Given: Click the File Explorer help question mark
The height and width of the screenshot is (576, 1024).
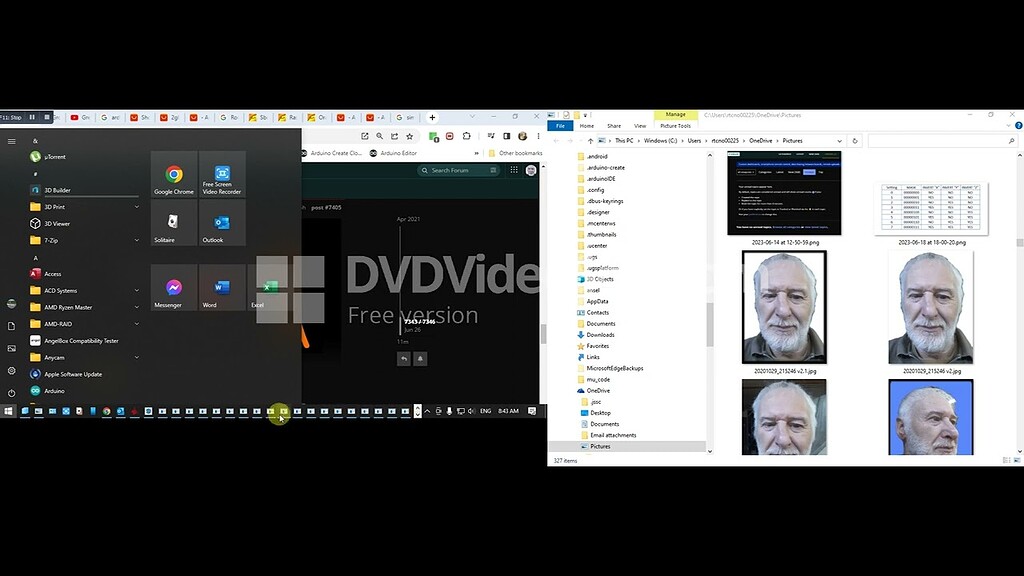Looking at the screenshot, I should [1018, 126].
